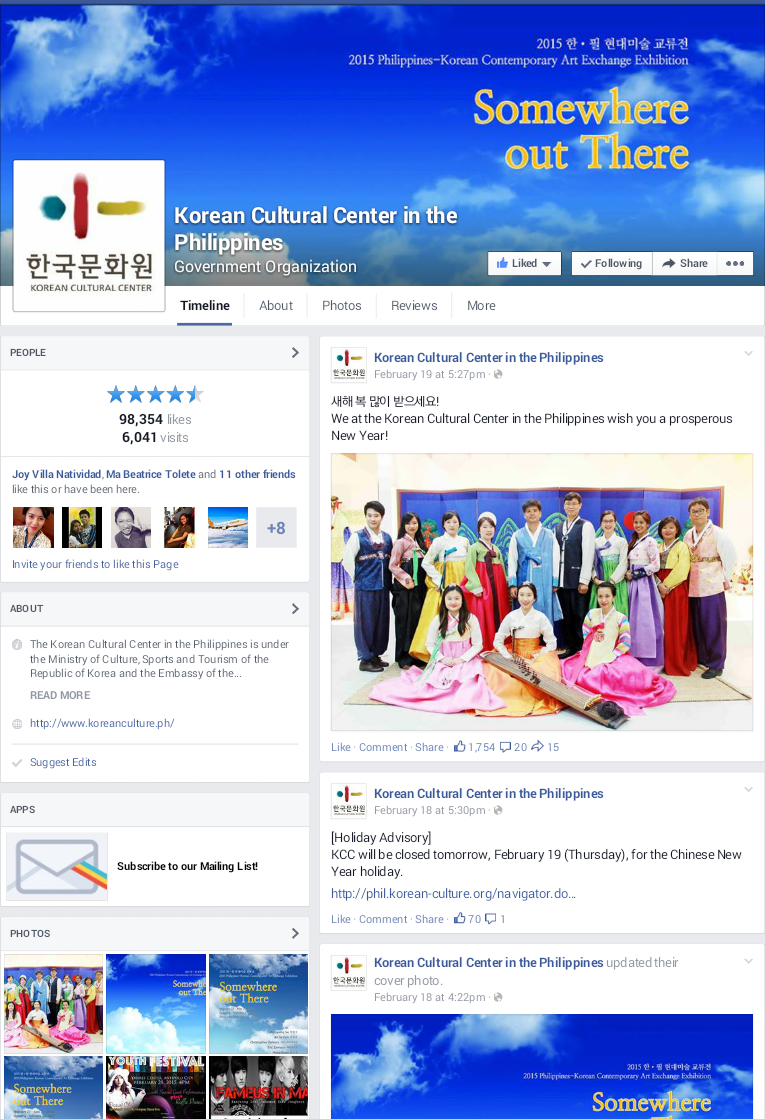Open the YOUTH FESTIVAL photo thumbnail
The height and width of the screenshot is (1119, 765).
point(156,1088)
